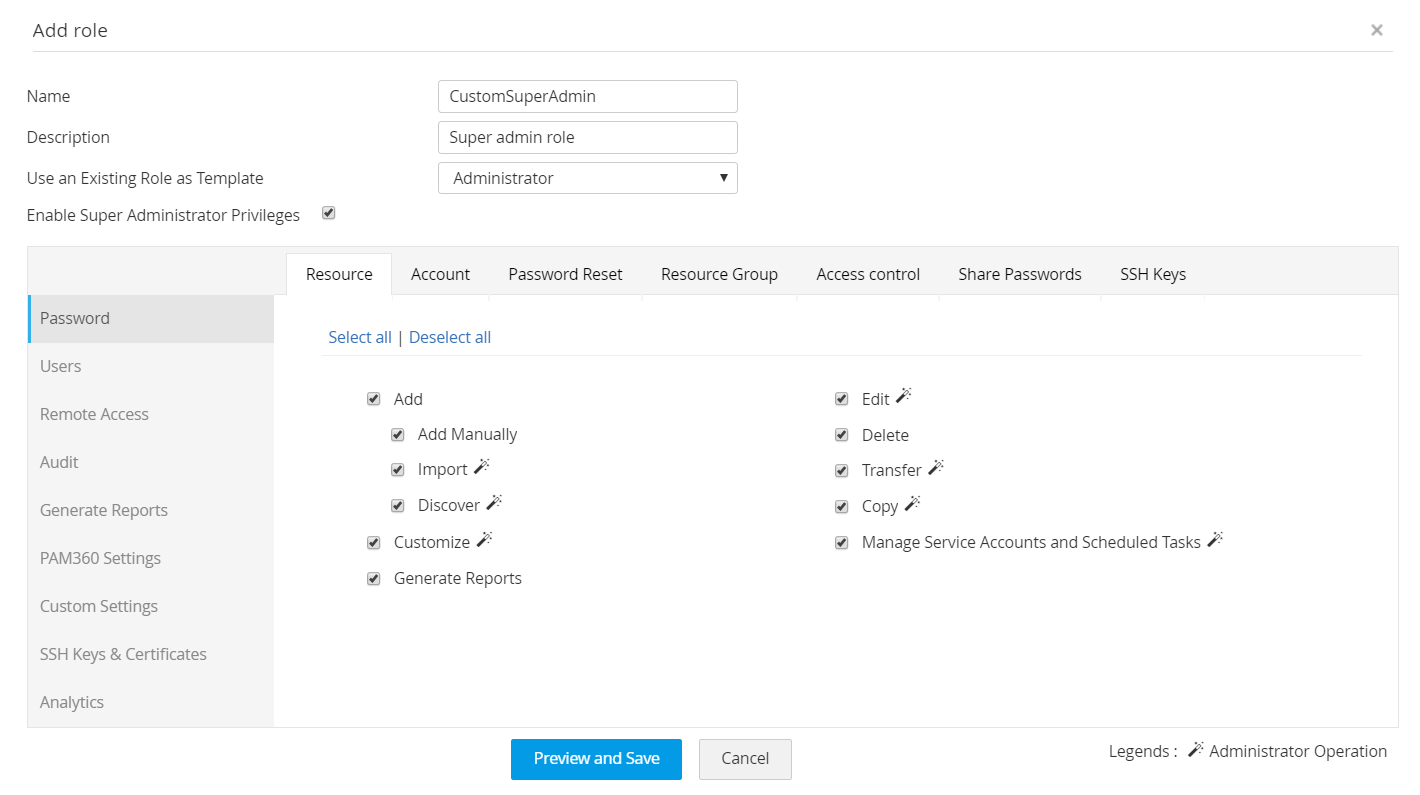The image size is (1420, 795).
Task: Click the wand icon beside Discover
Action: coord(494,503)
